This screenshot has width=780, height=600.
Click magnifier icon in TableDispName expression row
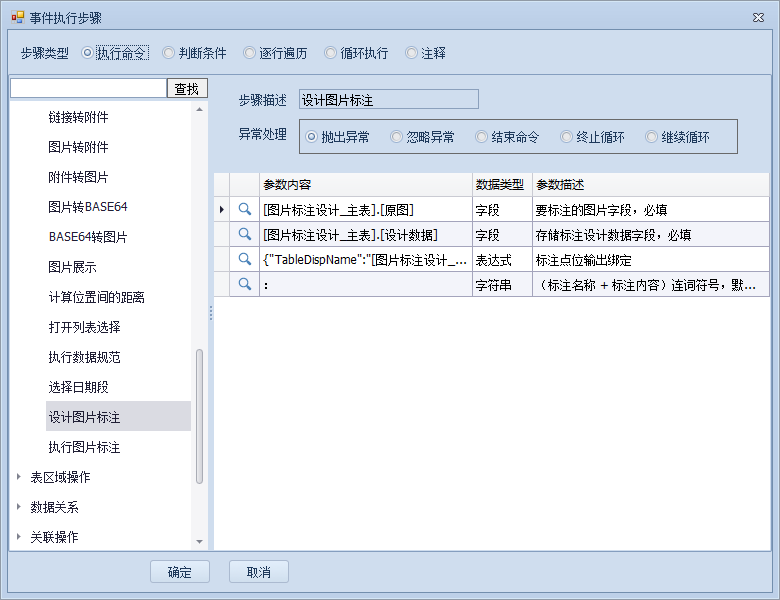point(244,260)
